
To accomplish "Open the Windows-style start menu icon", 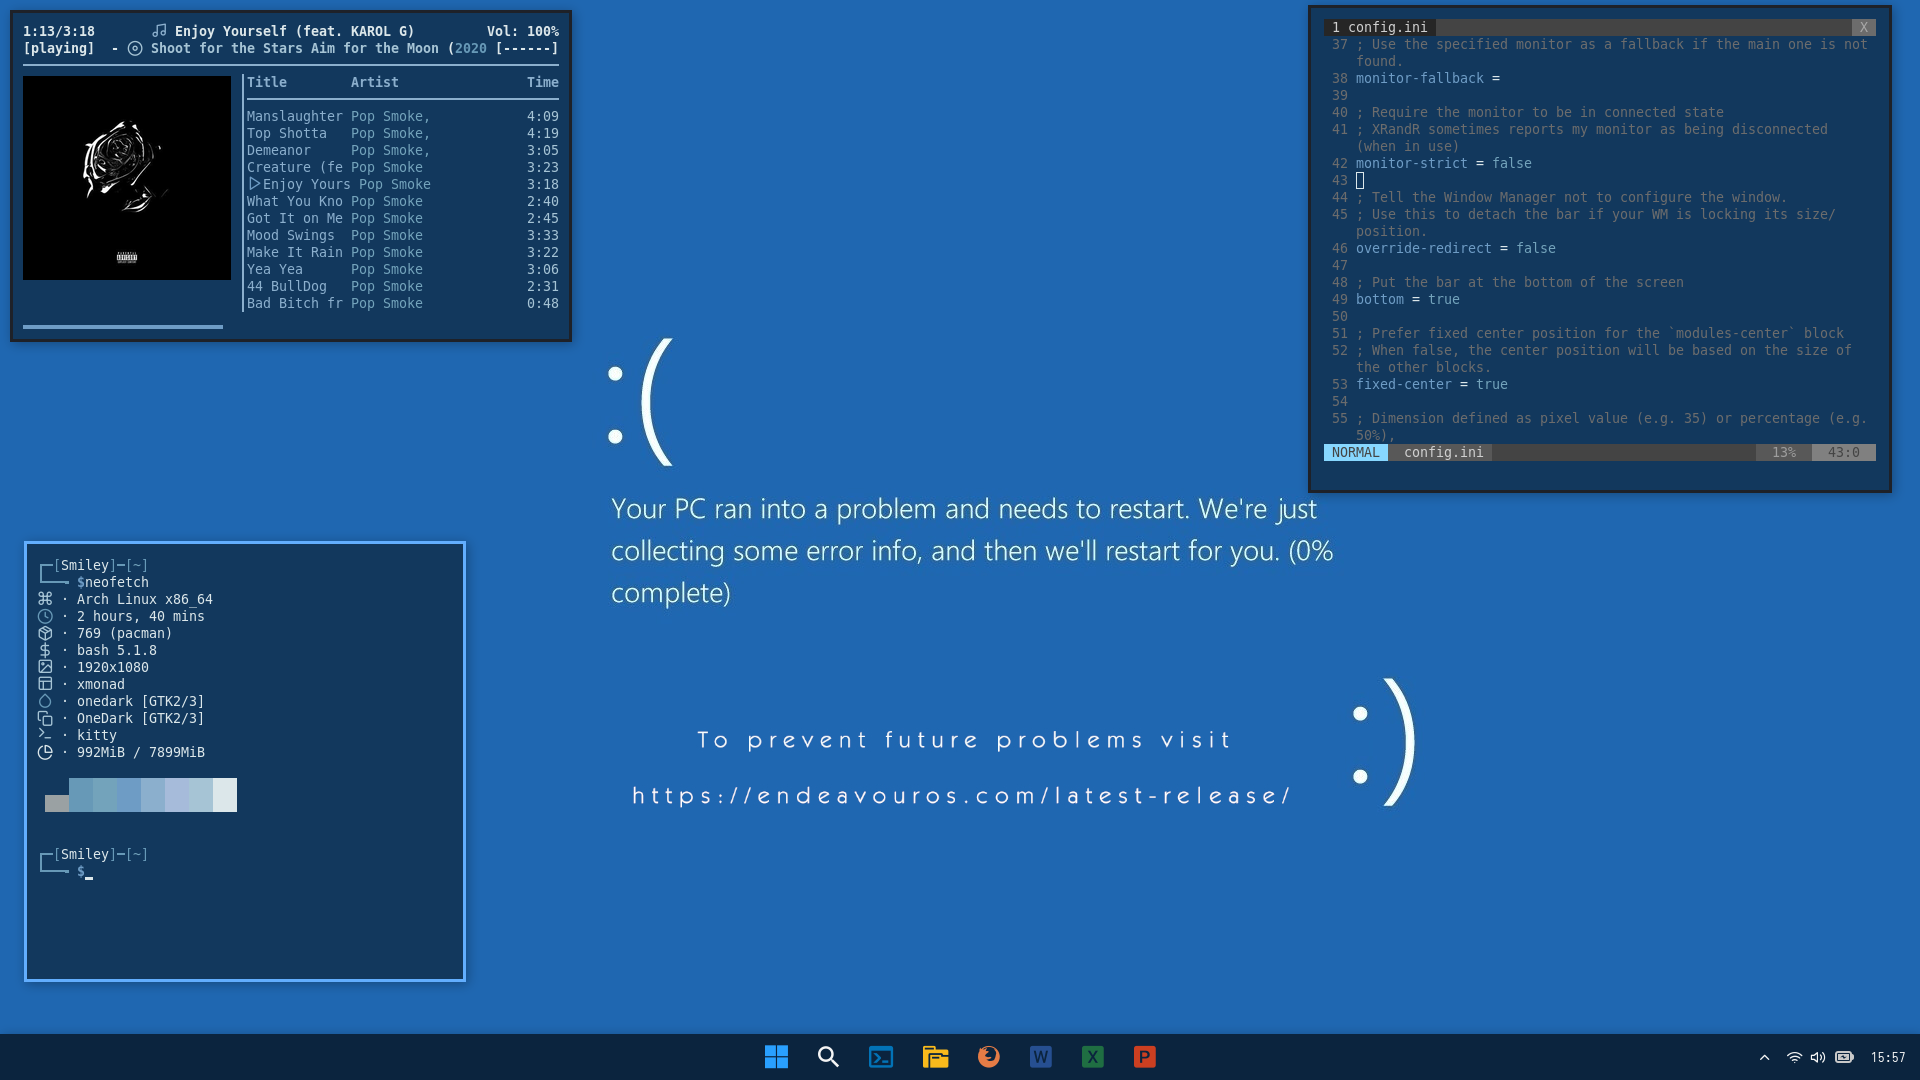I will (776, 1057).
